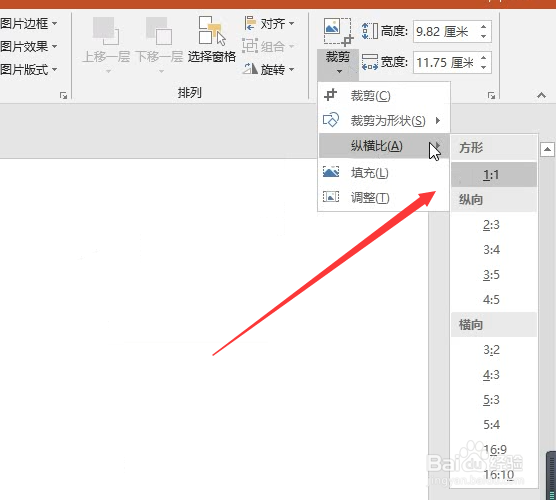Viewport: 556px width, 500px height.
Task: Click the scroll up arrow of the slide area
Action: pyautogui.click(x=547, y=149)
